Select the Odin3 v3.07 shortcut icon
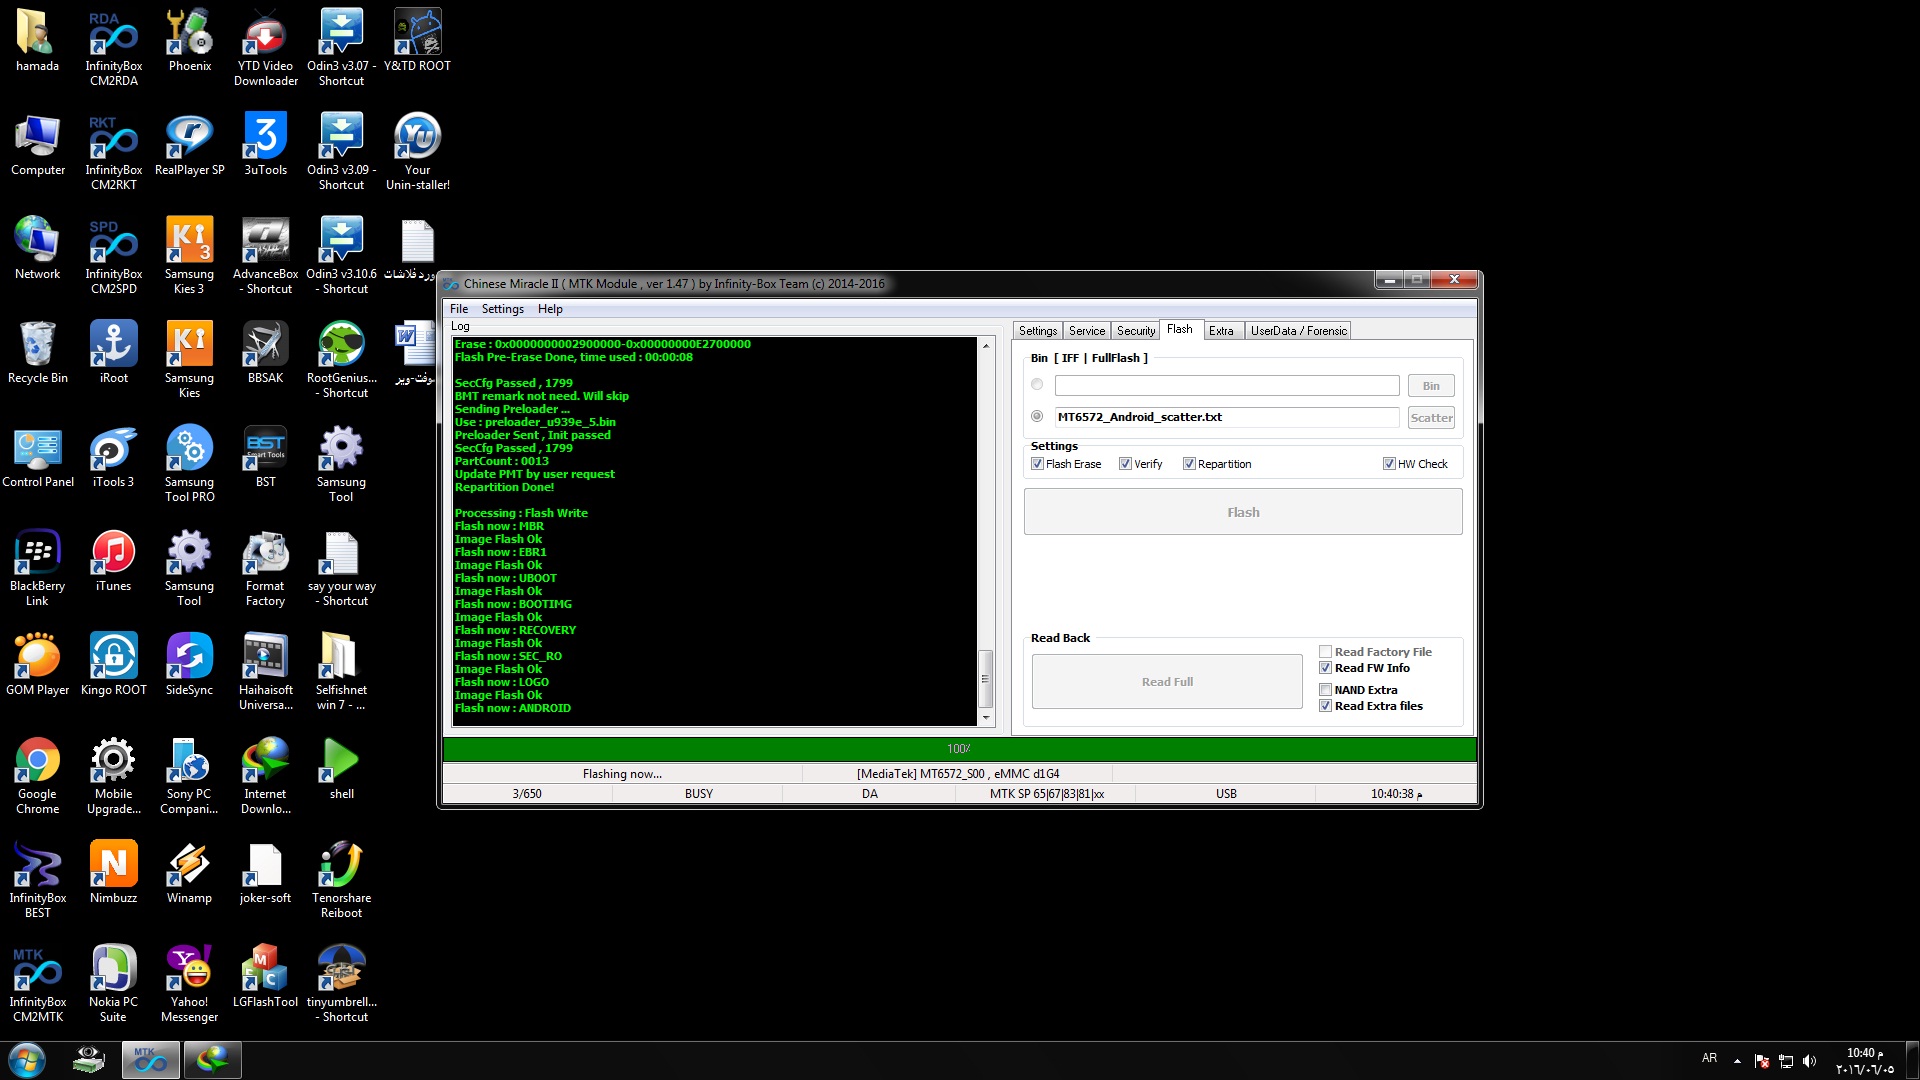 pos(341,48)
